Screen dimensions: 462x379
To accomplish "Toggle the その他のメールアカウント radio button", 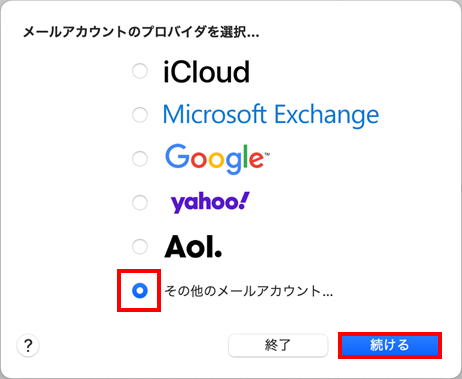I will 140,291.
